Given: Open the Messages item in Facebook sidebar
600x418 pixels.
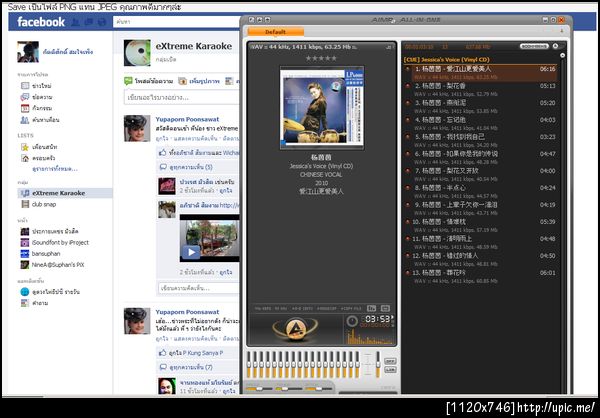Looking at the screenshot, I should [x=36, y=97].
